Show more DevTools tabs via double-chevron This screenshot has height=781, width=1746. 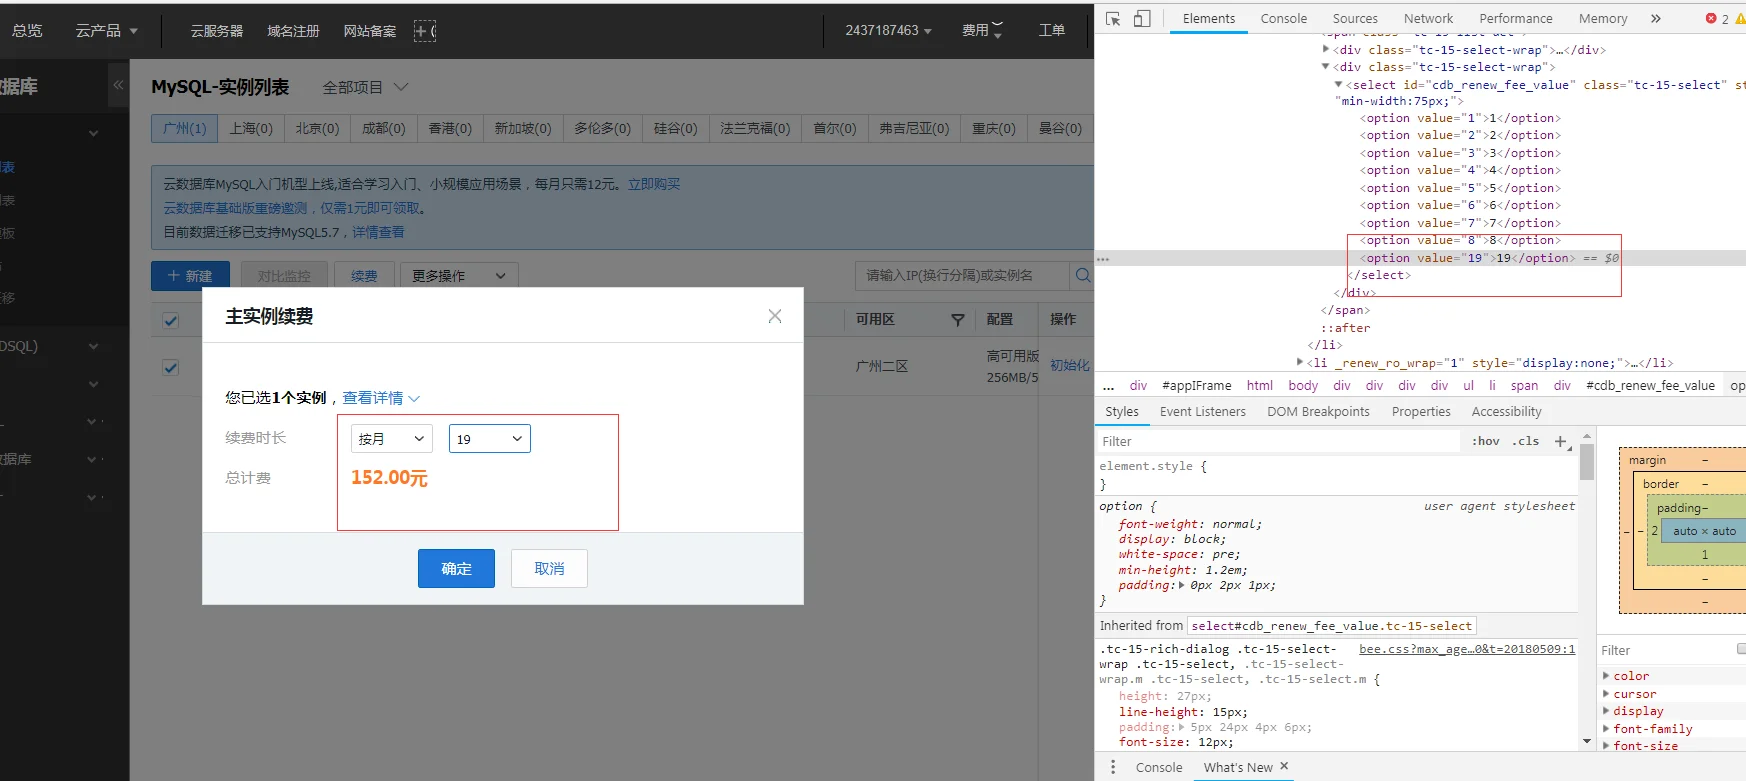click(x=1656, y=18)
